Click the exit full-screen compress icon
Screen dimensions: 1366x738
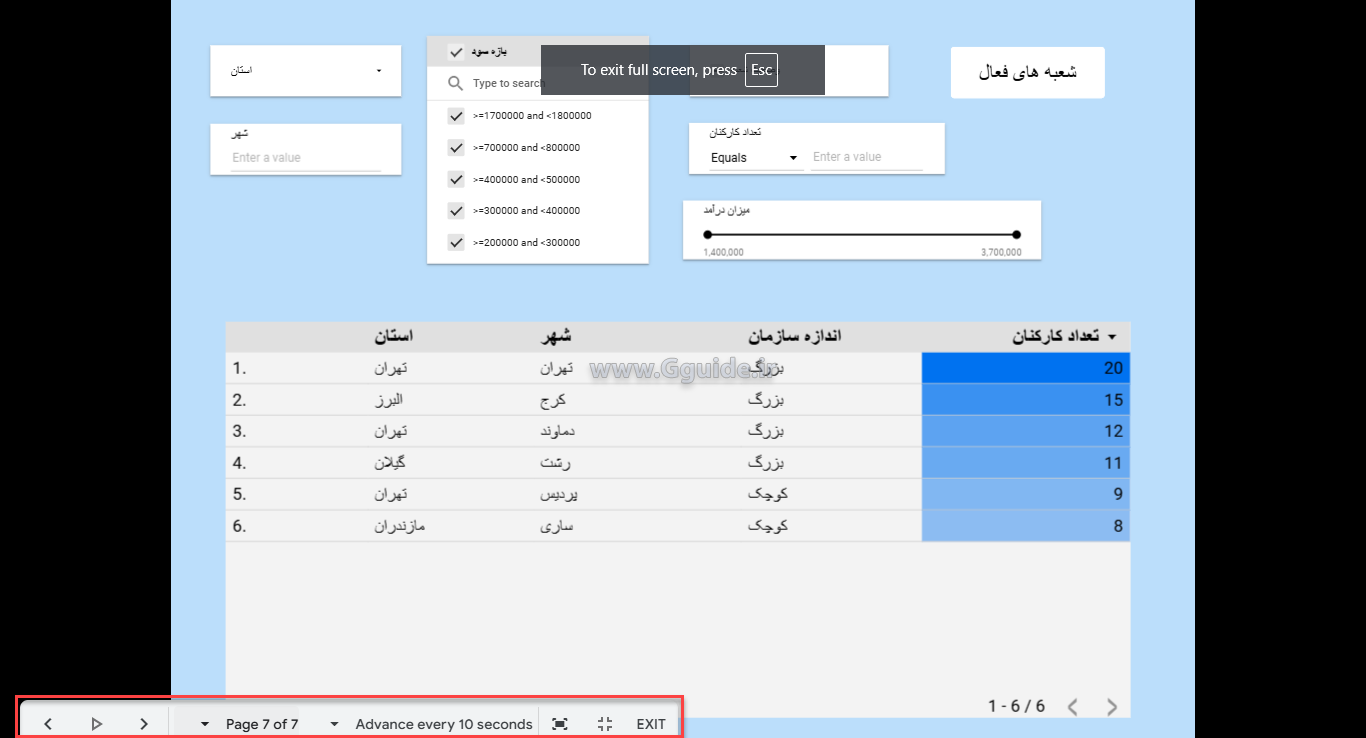[605, 723]
